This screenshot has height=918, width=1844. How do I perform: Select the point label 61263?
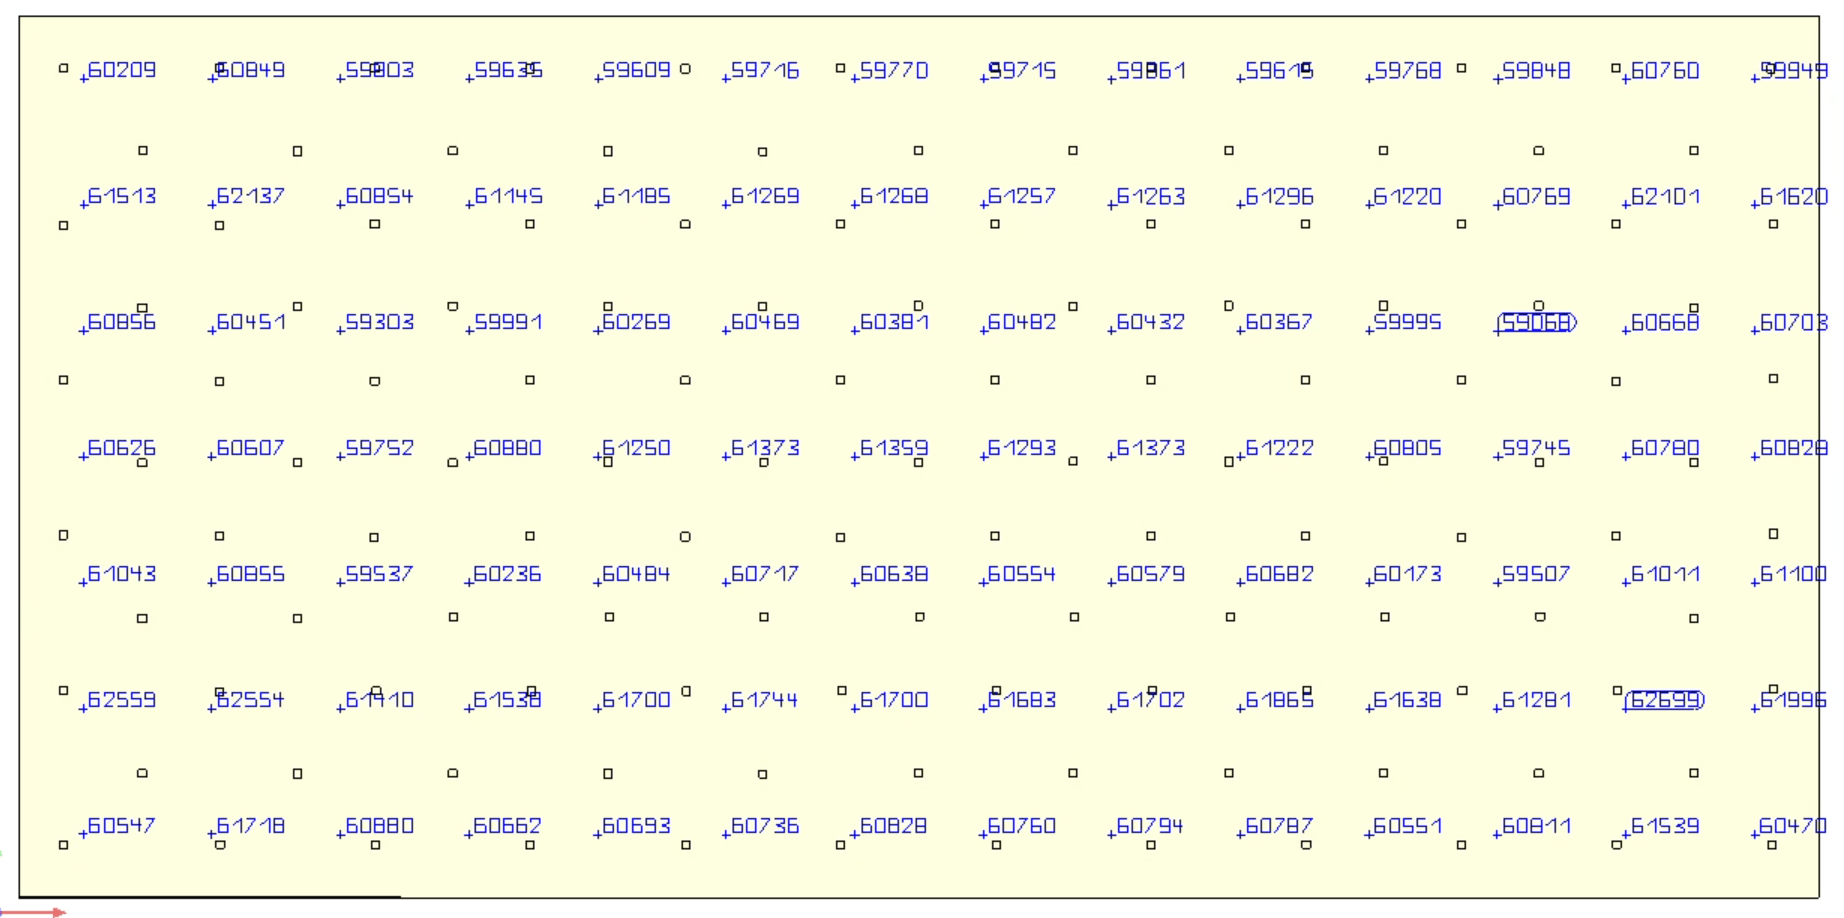[1151, 196]
